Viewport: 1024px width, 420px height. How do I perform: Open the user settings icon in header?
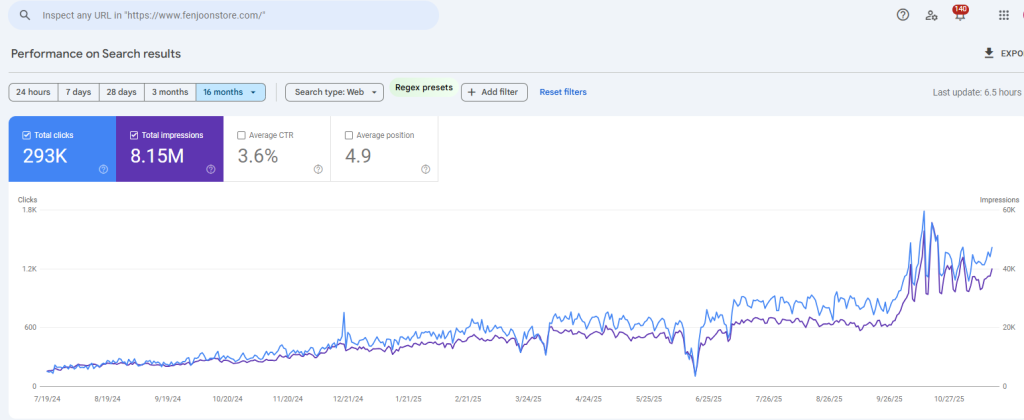tap(931, 15)
